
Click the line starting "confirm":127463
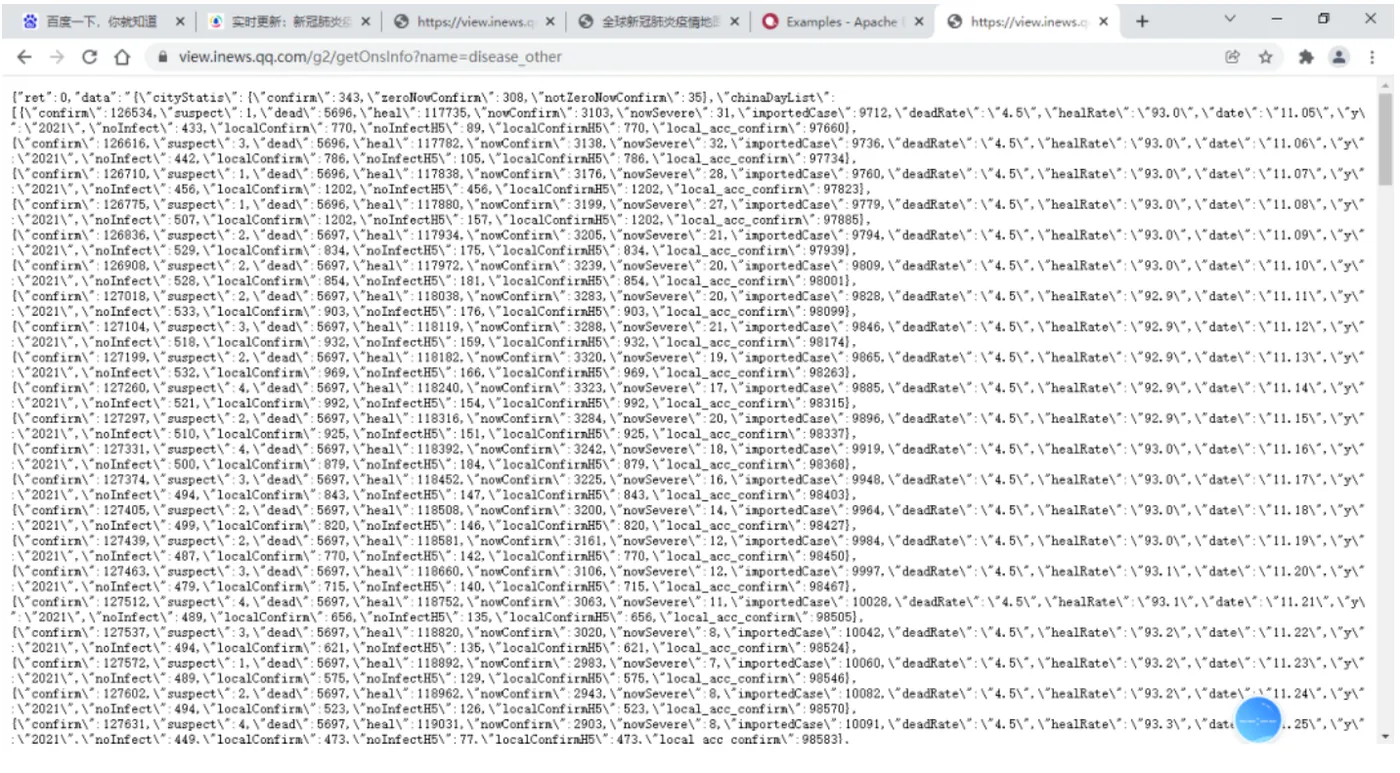(x=688, y=570)
